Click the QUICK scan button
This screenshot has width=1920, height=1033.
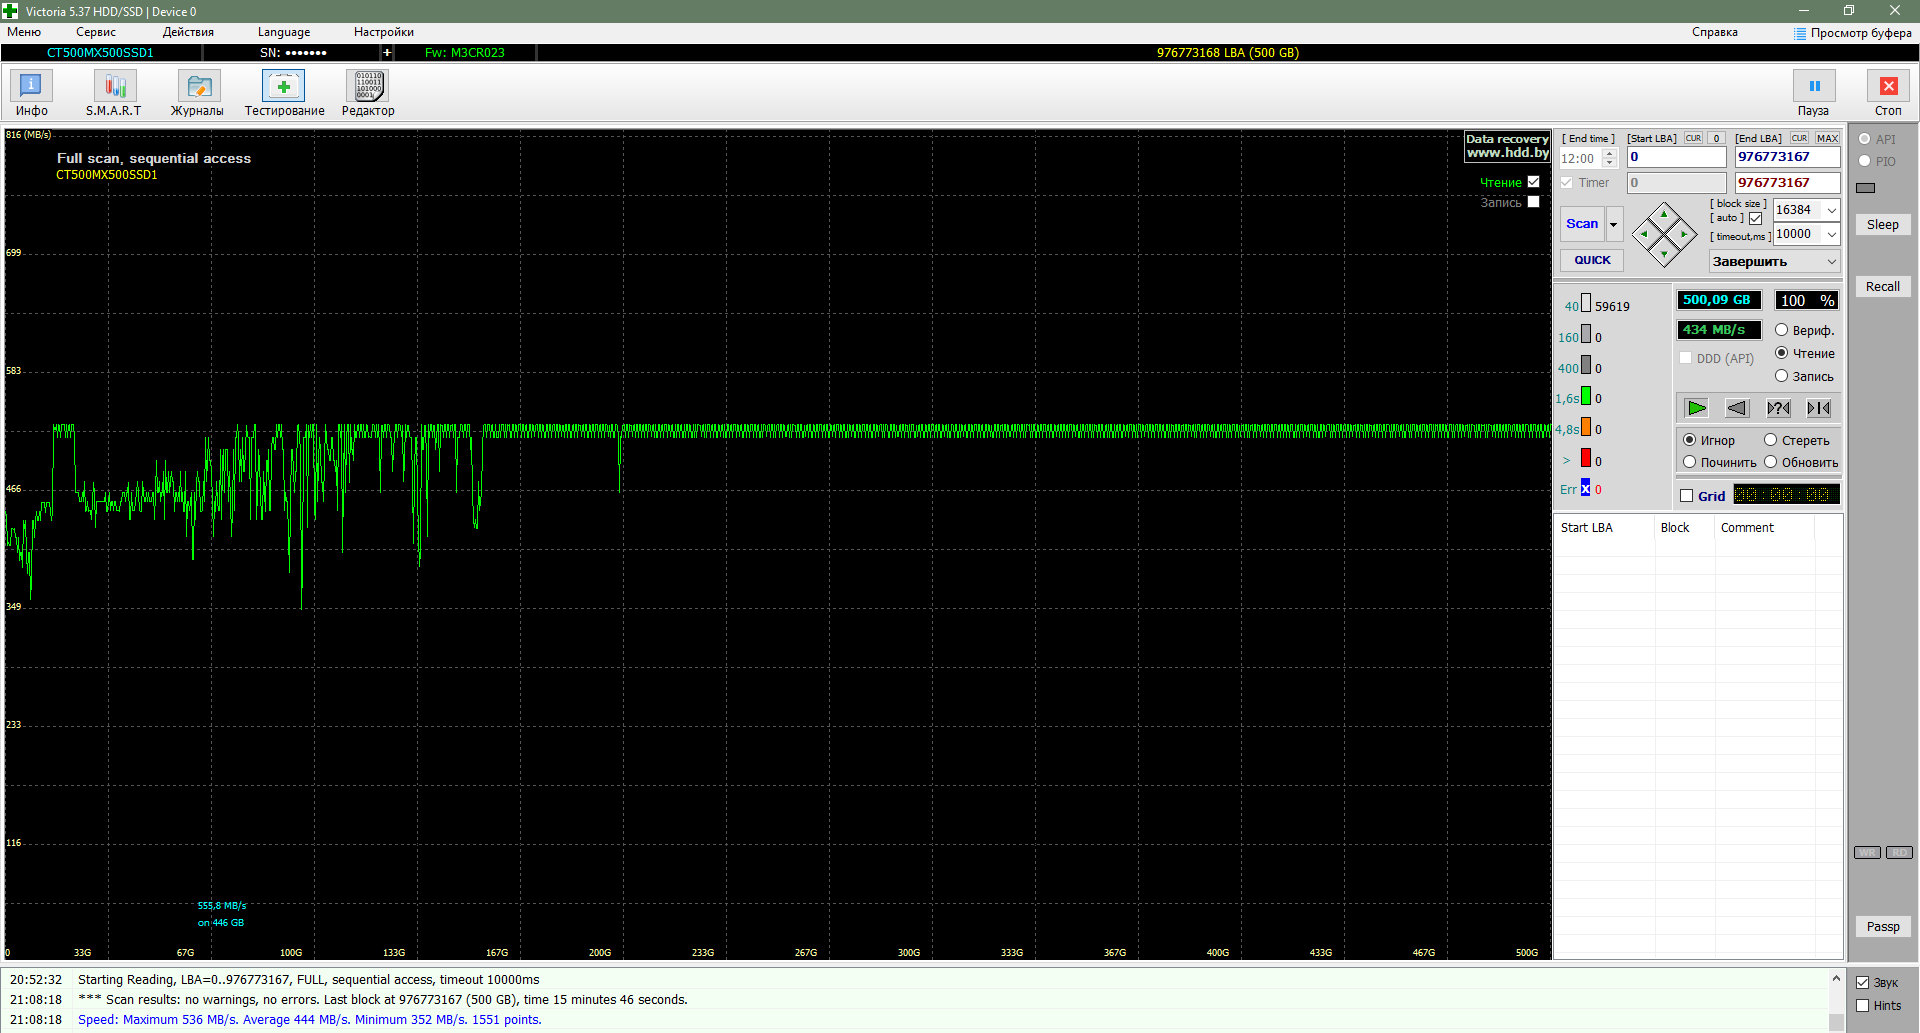[x=1592, y=260]
